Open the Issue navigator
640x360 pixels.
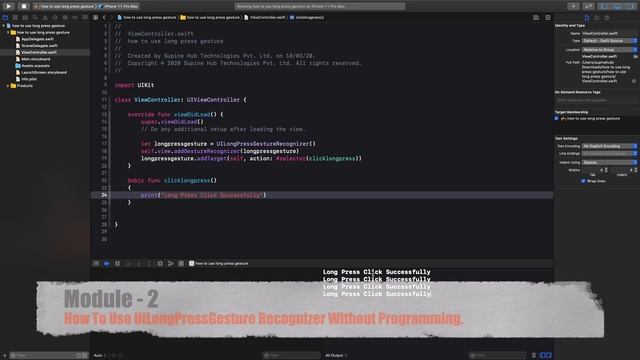click(x=45, y=18)
